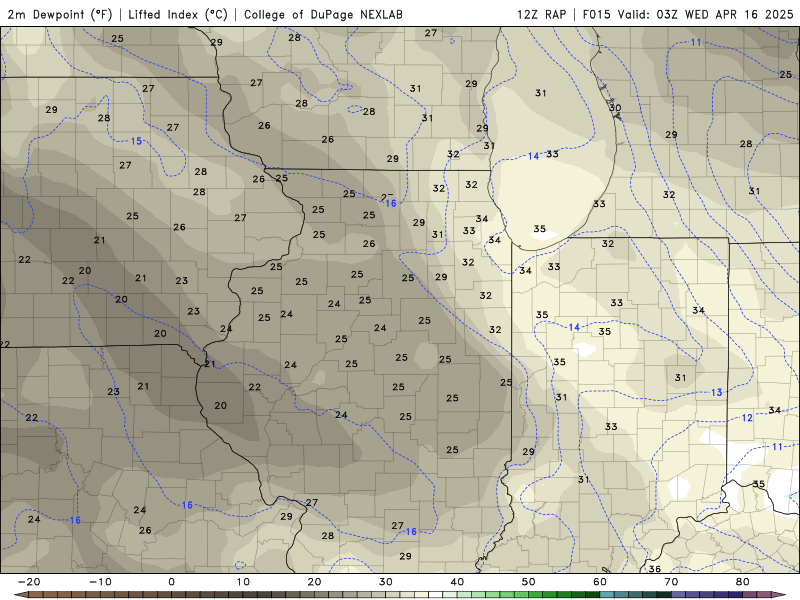This screenshot has height=600, width=800.
Task: Click the "0" label on the color scale
Action: tap(171, 582)
